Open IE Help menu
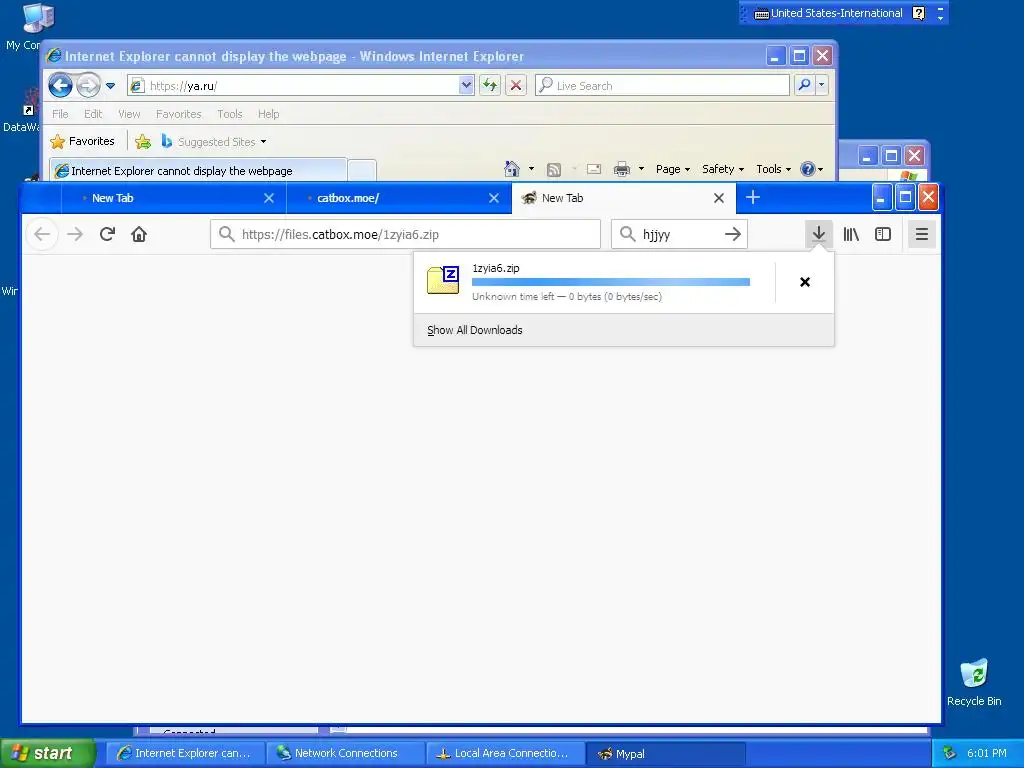The height and width of the screenshot is (768, 1024). [268, 114]
